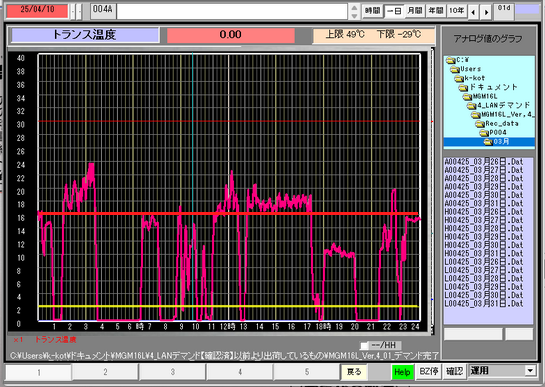Select file H00425_03月31日.Dat
Image resolution: width=545 pixels, height=387 pixels.
point(484,254)
